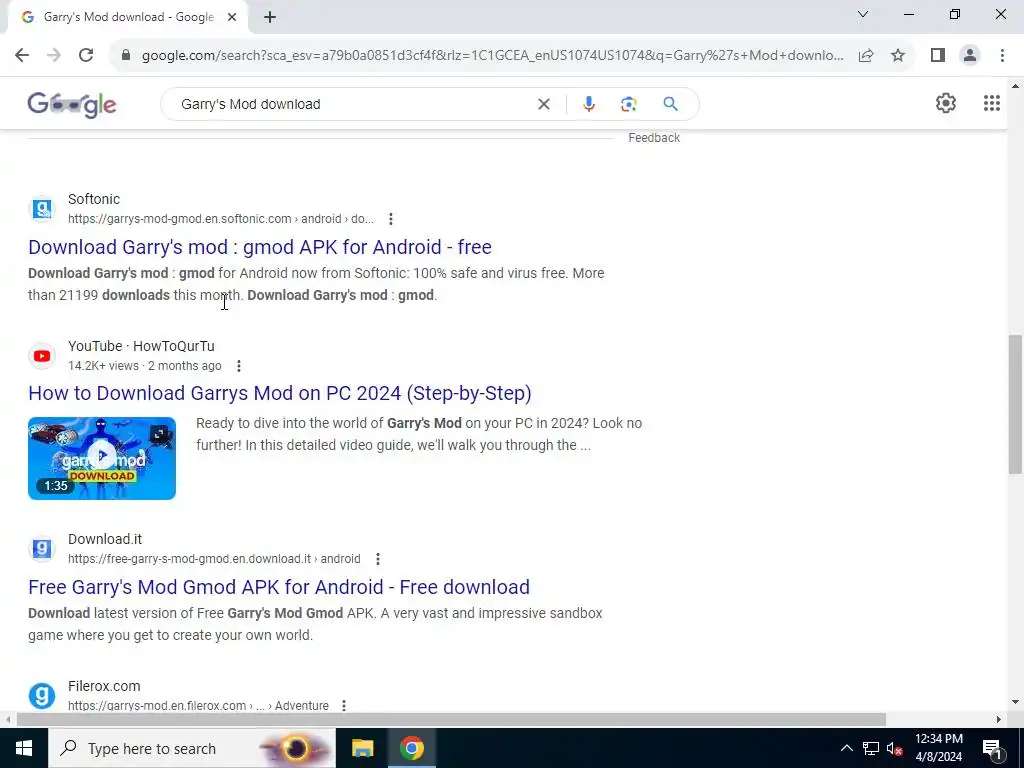Bookmark this tab with the star icon

coord(898,56)
